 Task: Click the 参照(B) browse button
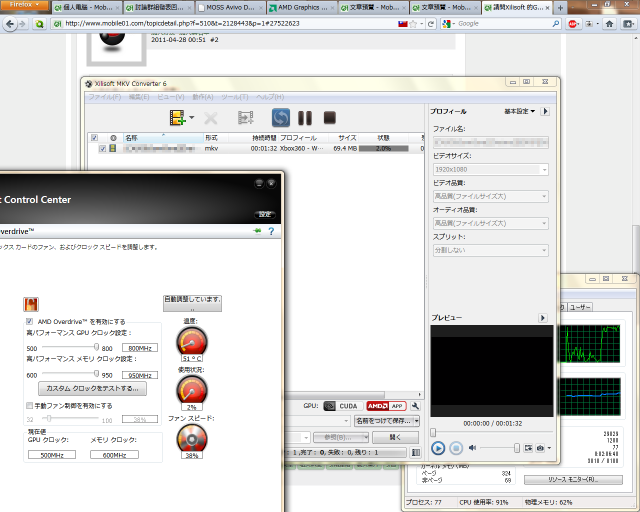[338, 437]
